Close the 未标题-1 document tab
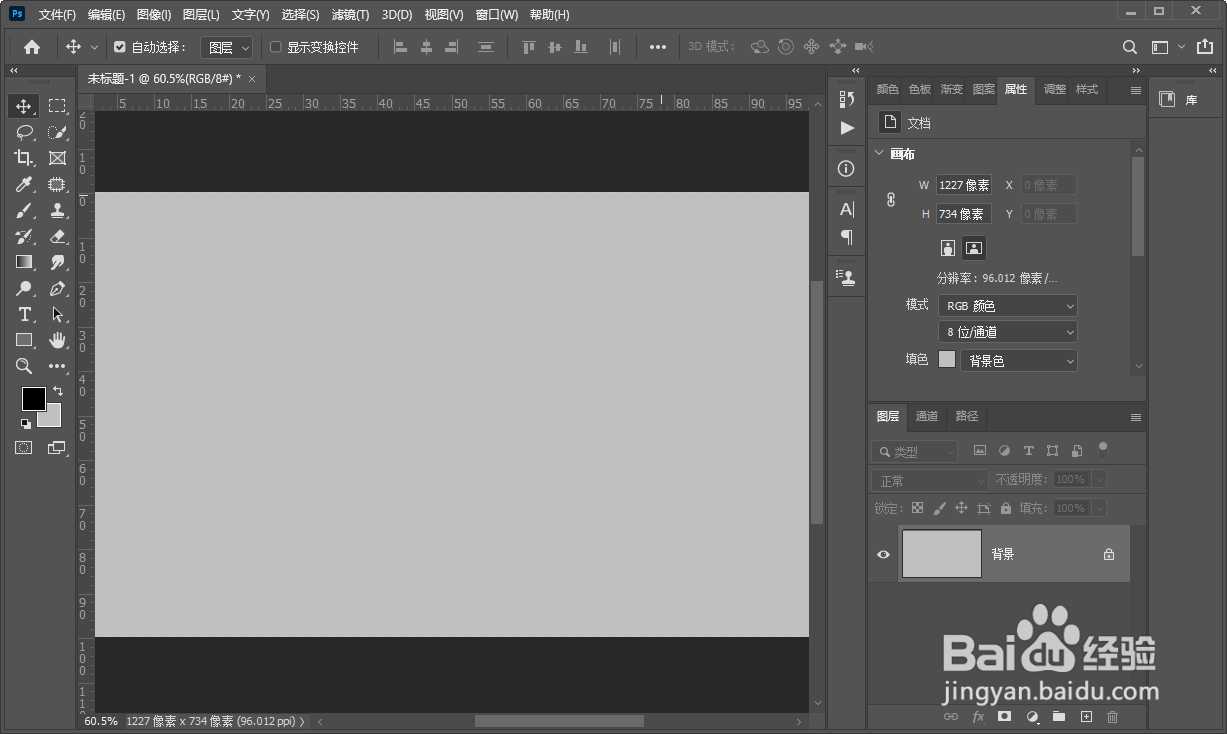This screenshot has width=1227, height=734. pyautogui.click(x=252, y=79)
